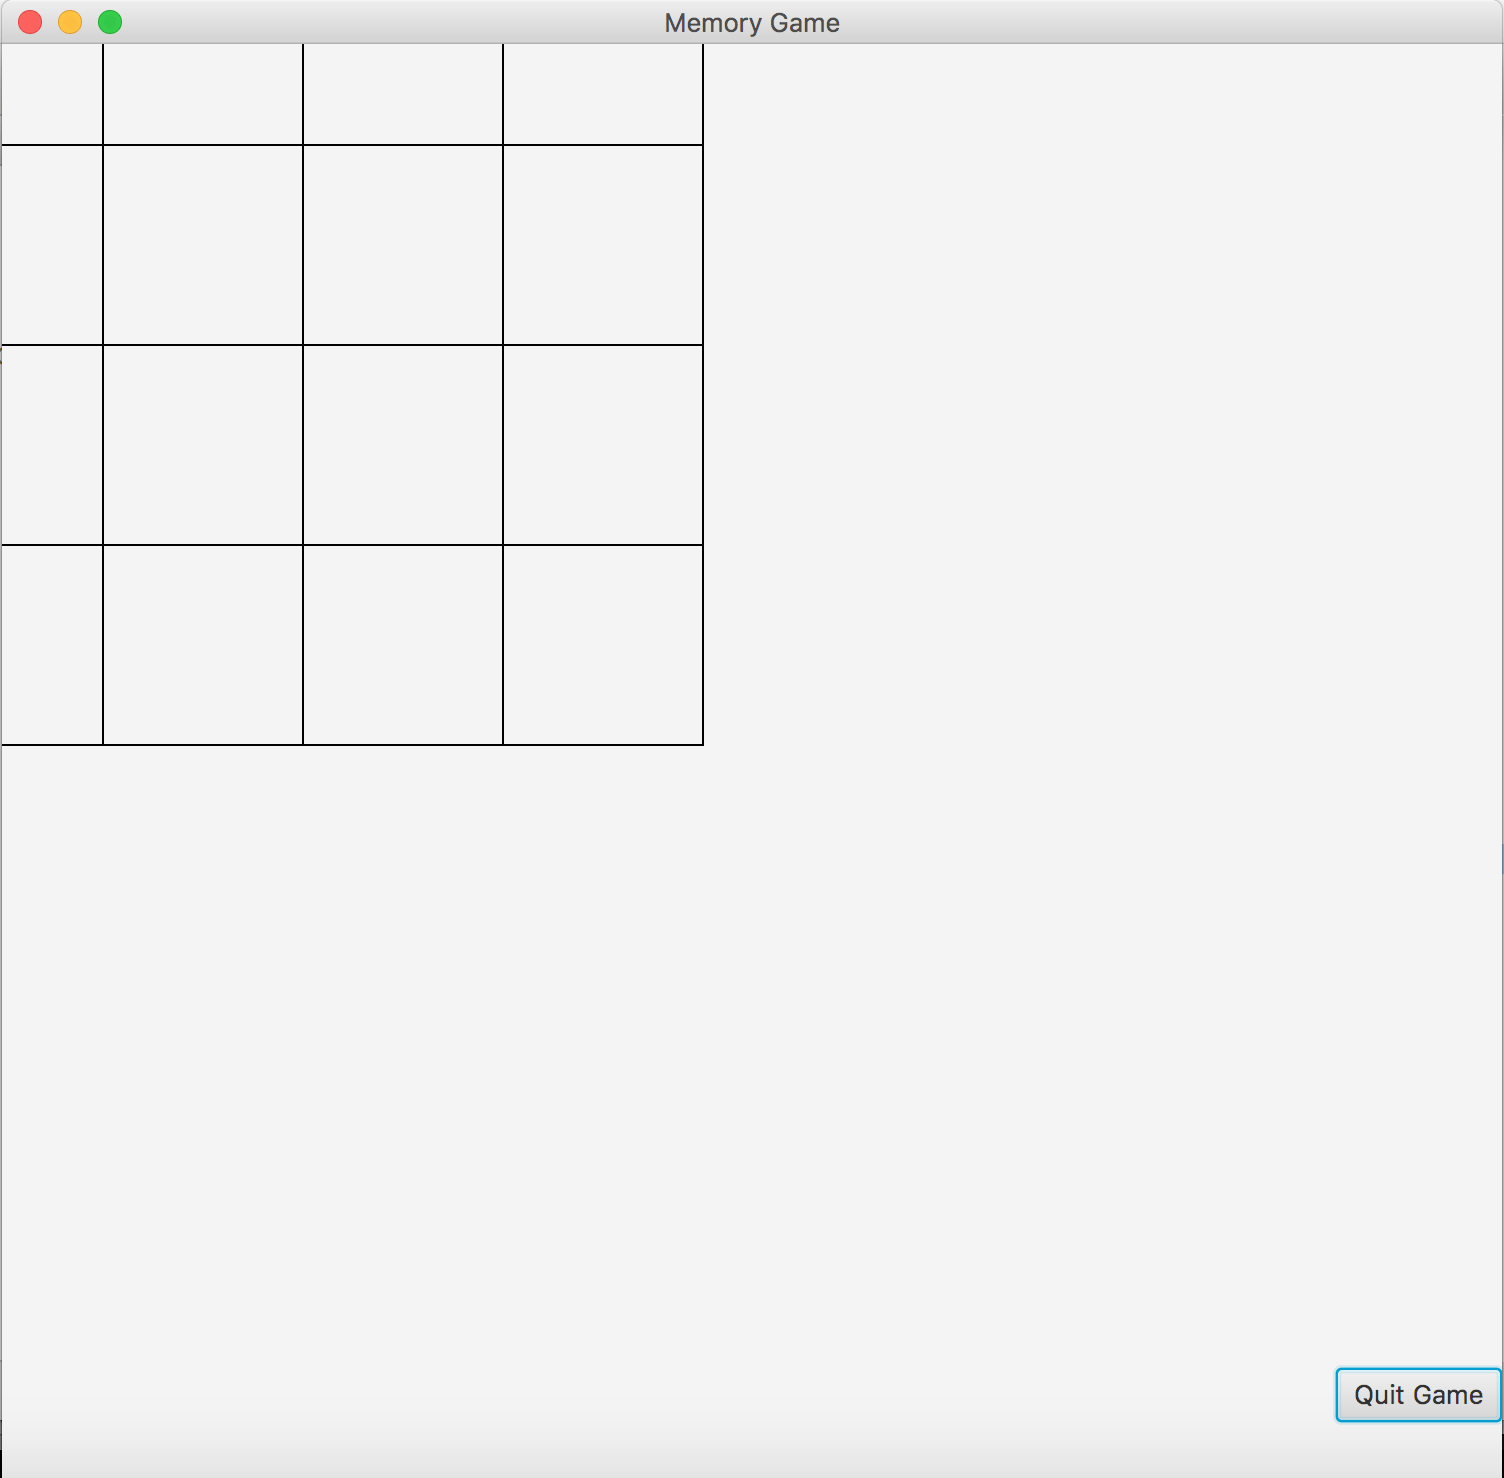Flip the bottom-row third-column card
The width and height of the screenshot is (1504, 1478).
(403, 645)
